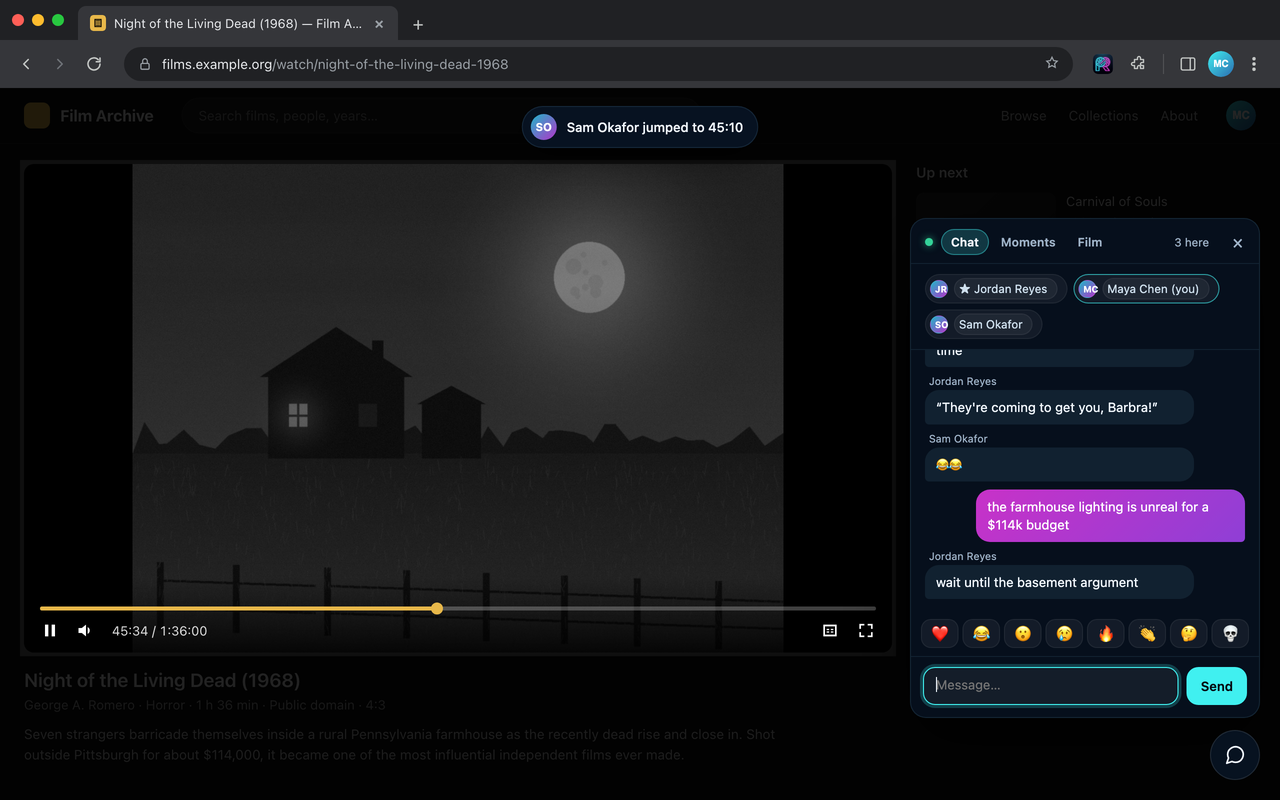
Task: Send the surprised face reaction
Action: pos(1023,633)
